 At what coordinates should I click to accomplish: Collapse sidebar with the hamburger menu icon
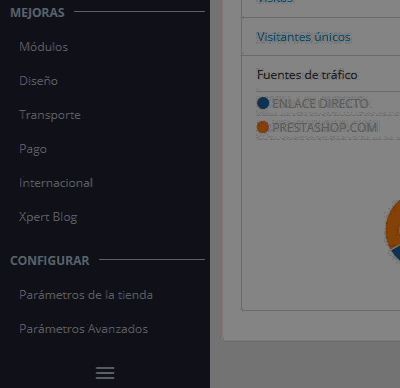105,373
